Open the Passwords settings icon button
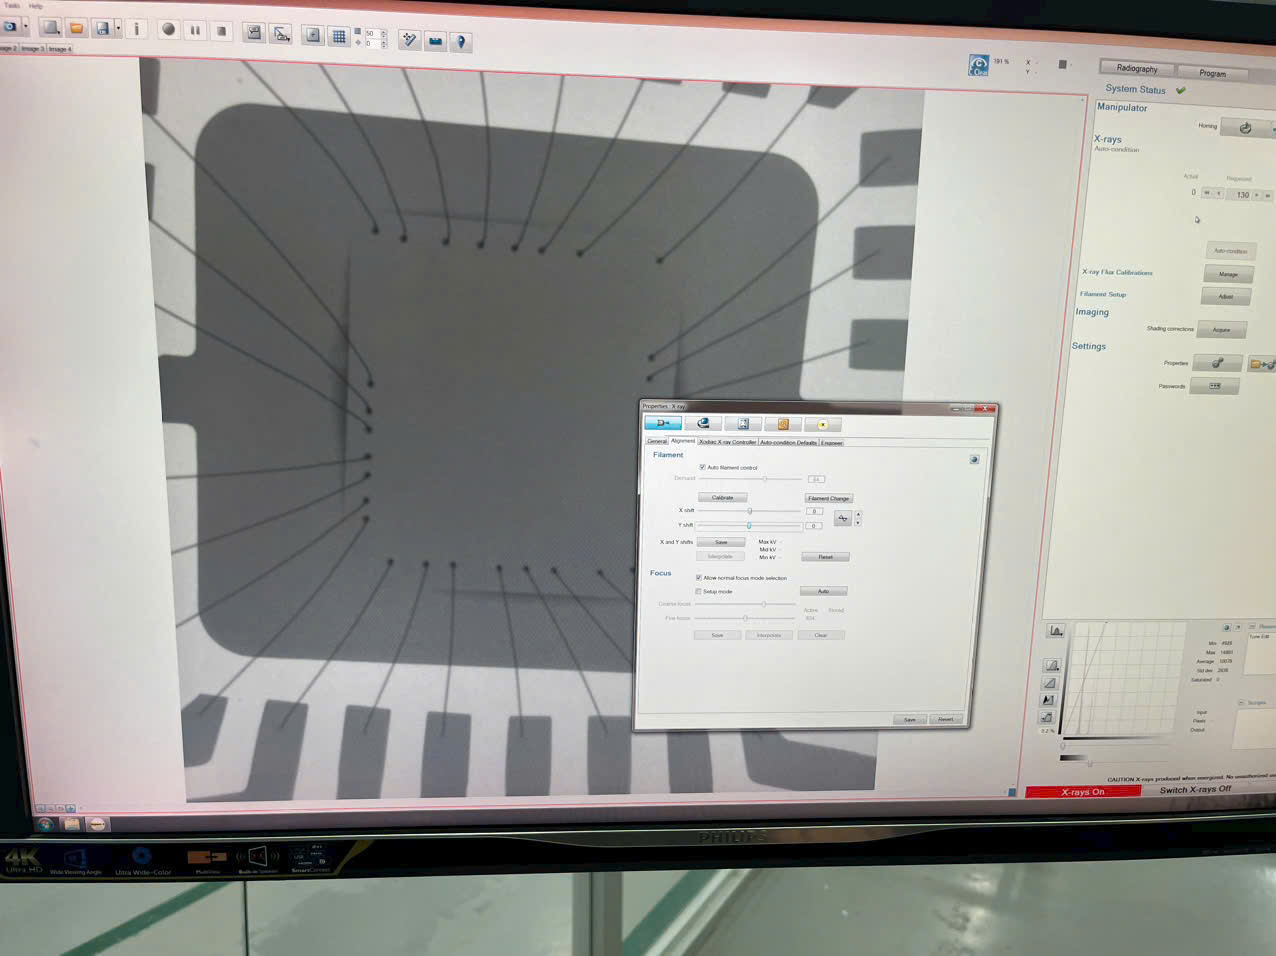 tap(1215, 386)
